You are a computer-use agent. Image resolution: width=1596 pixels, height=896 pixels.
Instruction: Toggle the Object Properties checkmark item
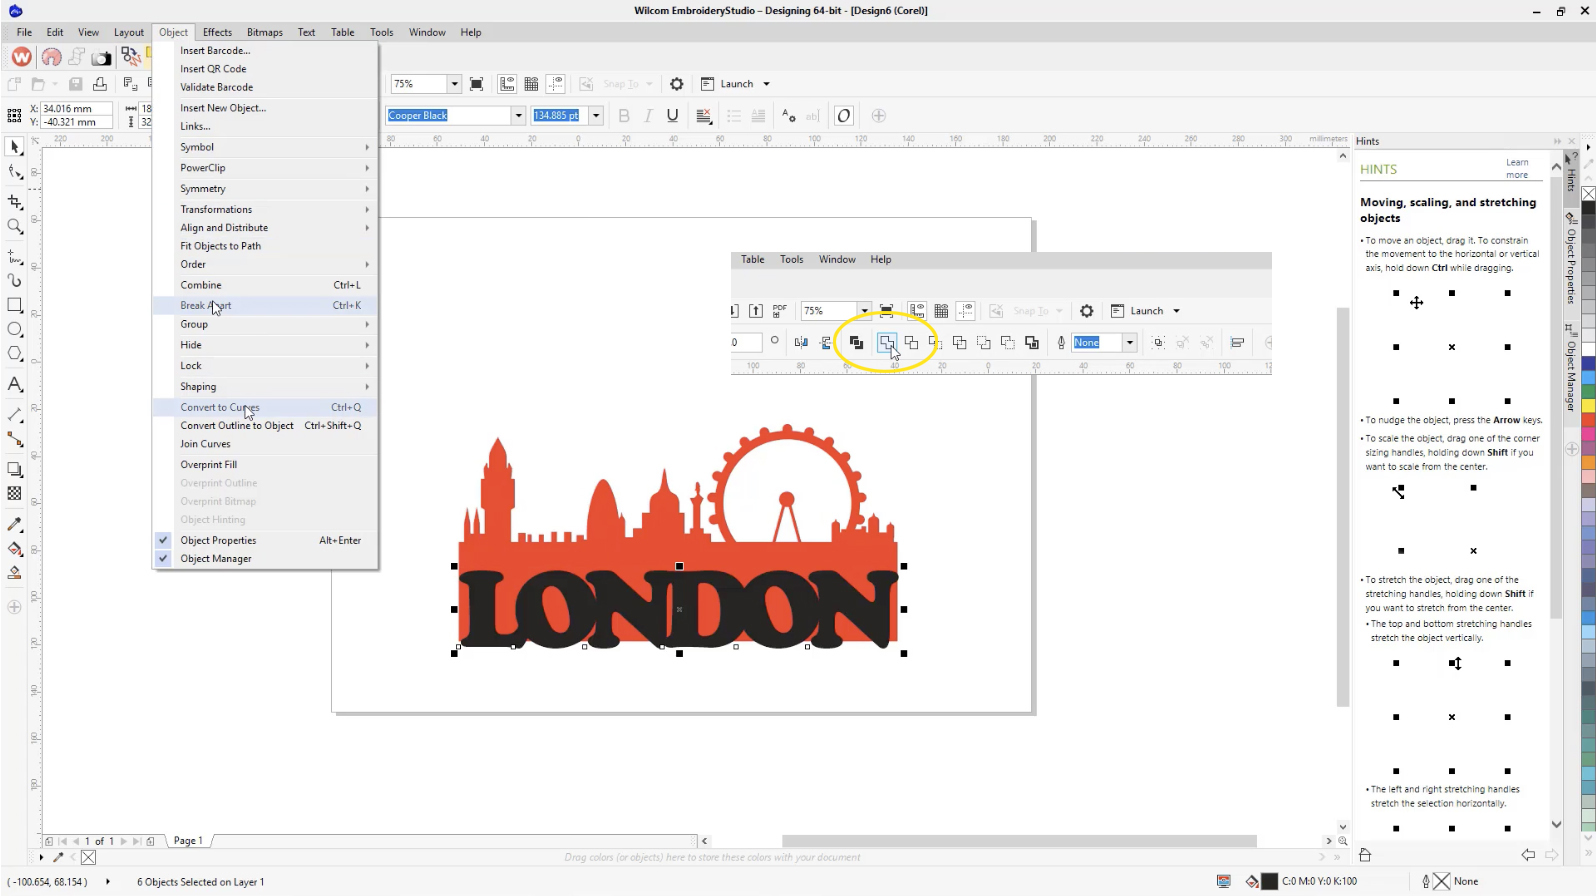point(218,540)
